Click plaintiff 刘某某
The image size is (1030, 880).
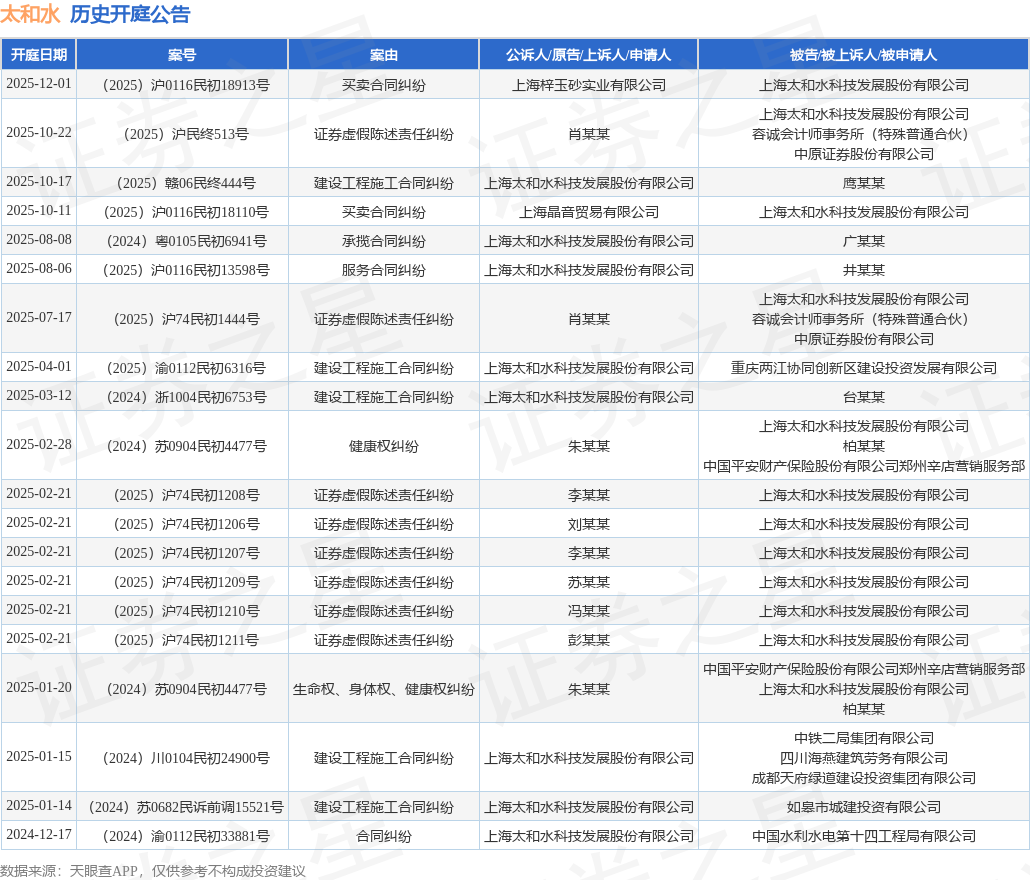point(589,523)
